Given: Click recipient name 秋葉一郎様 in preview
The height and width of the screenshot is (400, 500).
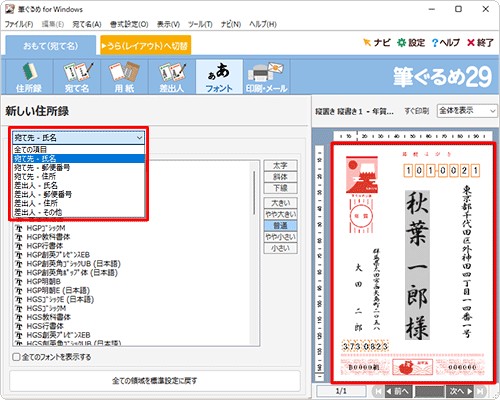Looking at the screenshot, I should coord(417,265).
